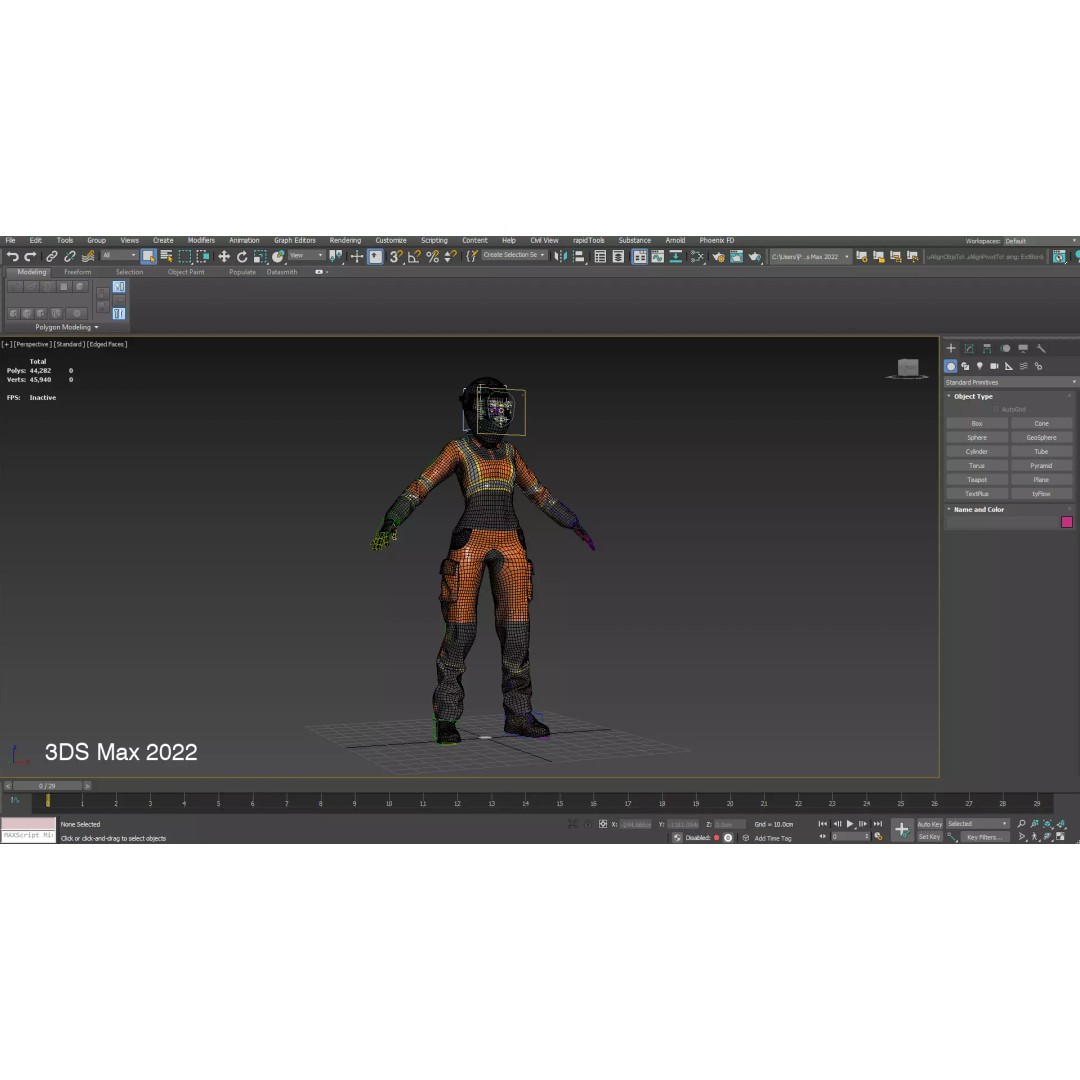Screen dimensions: 1080x1080
Task: Click the Play Animation button
Action: point(850,824)
